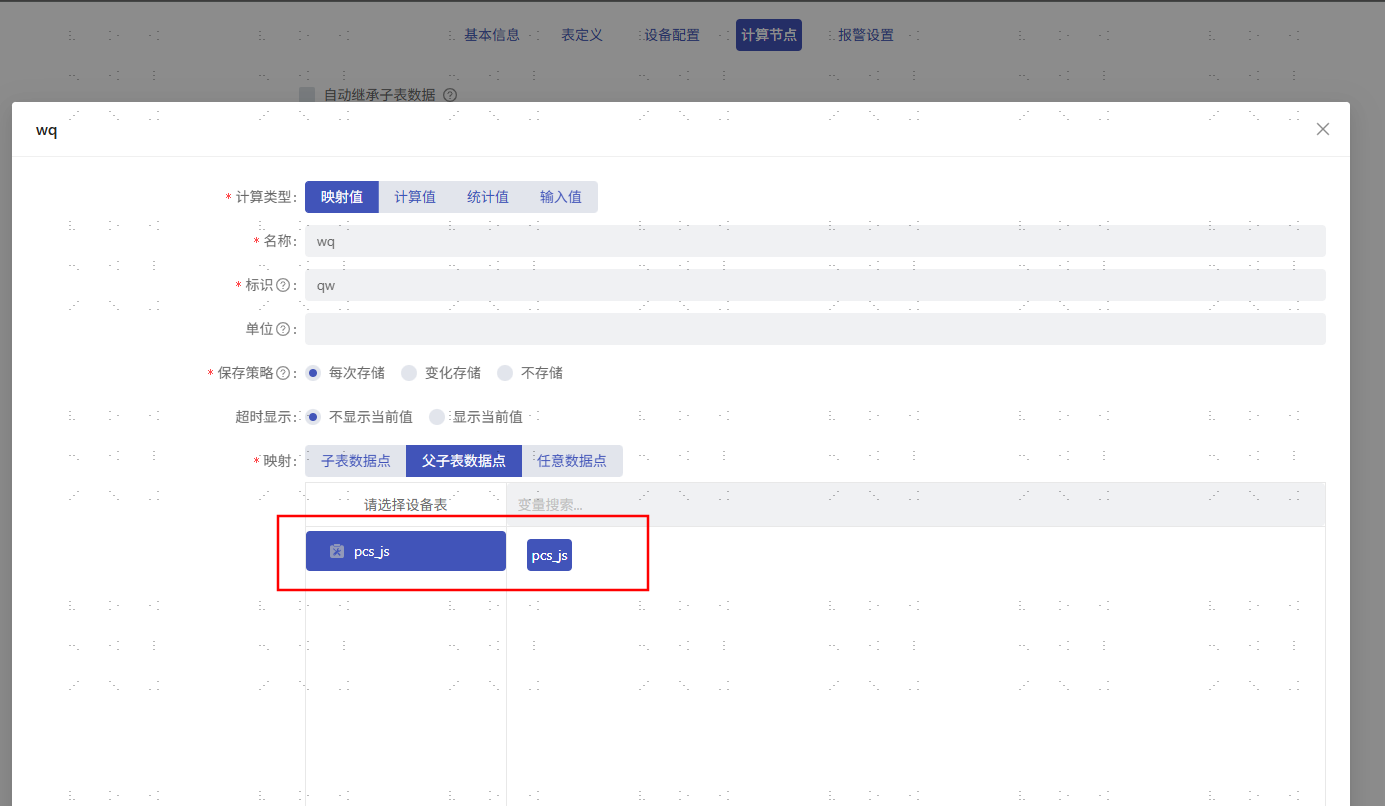The width and height of the screenshot is (1385, 806).
Task: Open 表定义 tab in background page
Action: coord(582,35)
